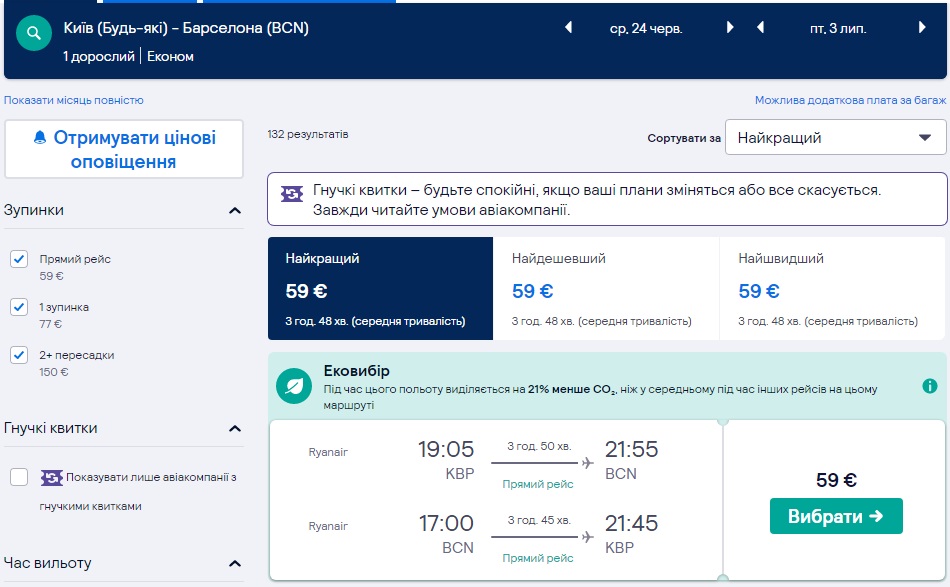Uncheck the Прямий рейс checkbox
Image resolution: width=950 pixels, height=587 pixels.
[x=19, y=260]
